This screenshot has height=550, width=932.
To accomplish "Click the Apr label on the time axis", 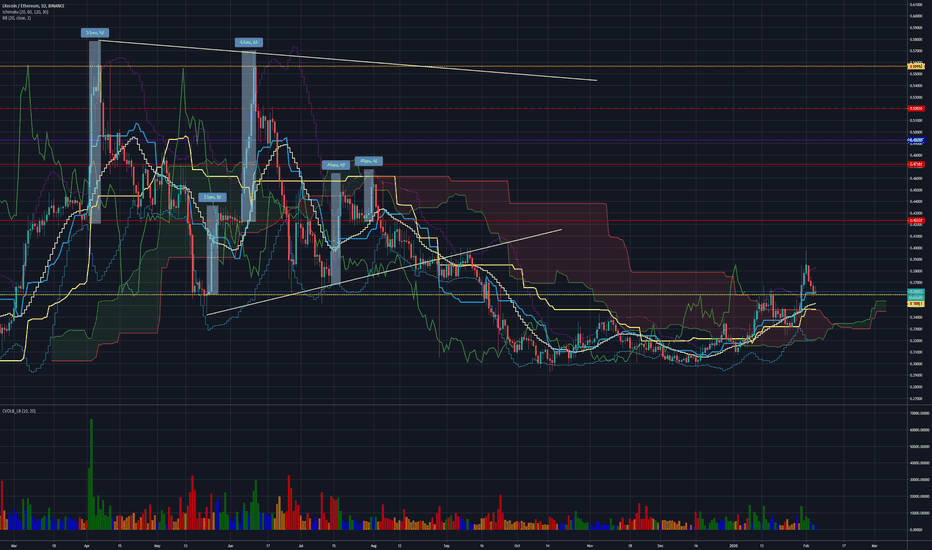I will pyautogui.click(x=87, y=545).
